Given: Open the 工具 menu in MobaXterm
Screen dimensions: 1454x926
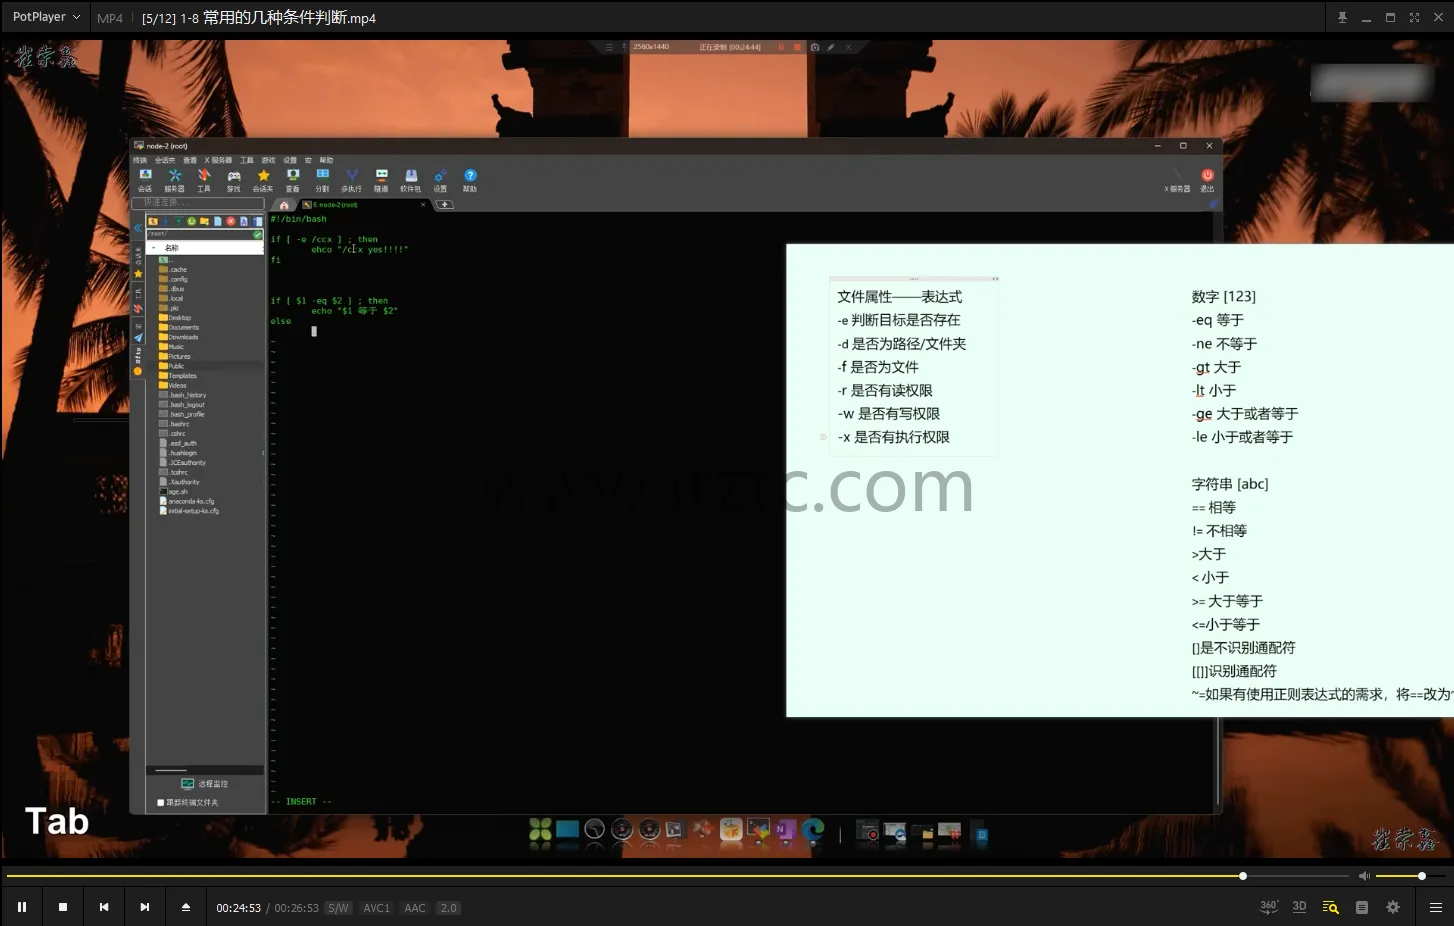Looking at the screenshot, I should point(247,159).
